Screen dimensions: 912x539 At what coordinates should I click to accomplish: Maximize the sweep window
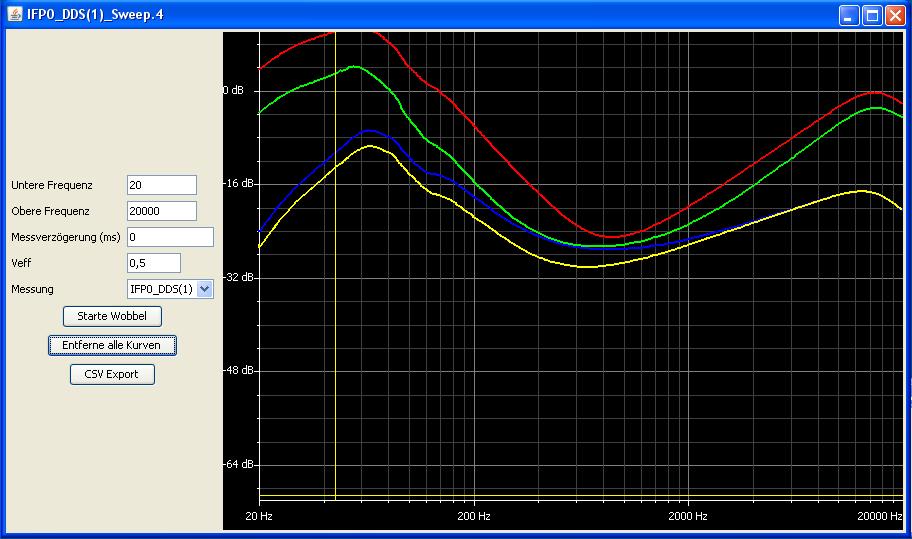click(x=872, y=15)
